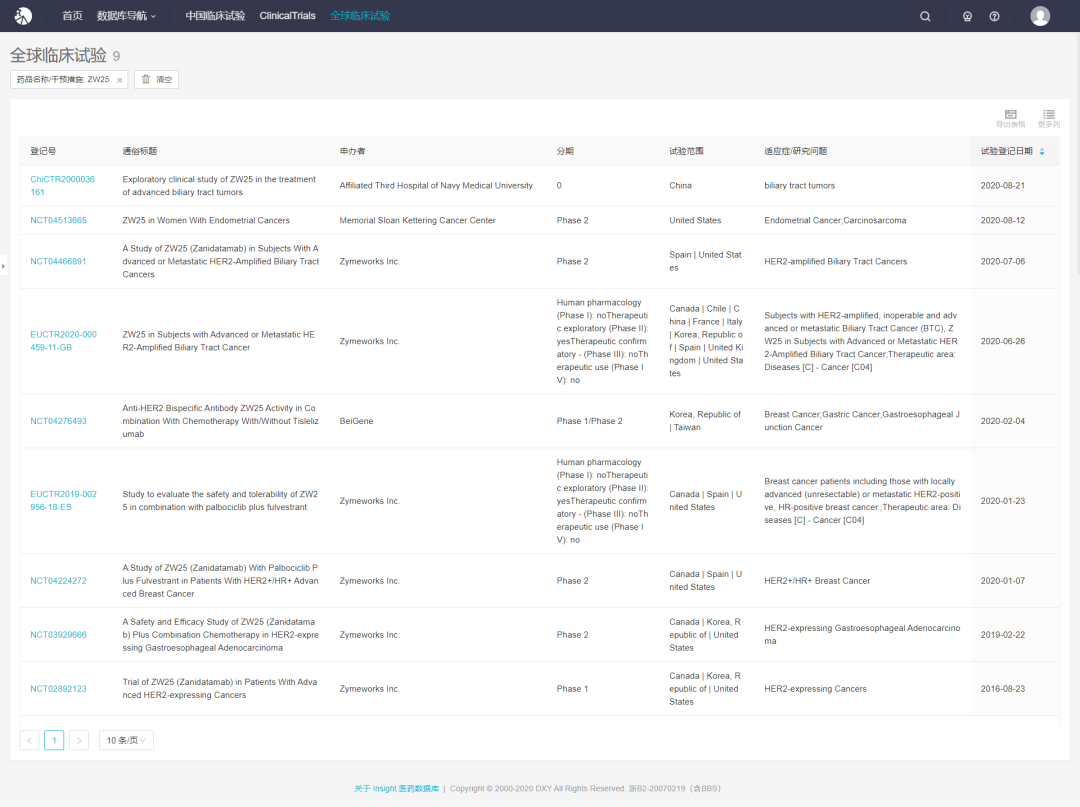Click the date 2020-01-23
Image resolution: width=1080 pixels, height=807 pixels.
pos(1003,501)
